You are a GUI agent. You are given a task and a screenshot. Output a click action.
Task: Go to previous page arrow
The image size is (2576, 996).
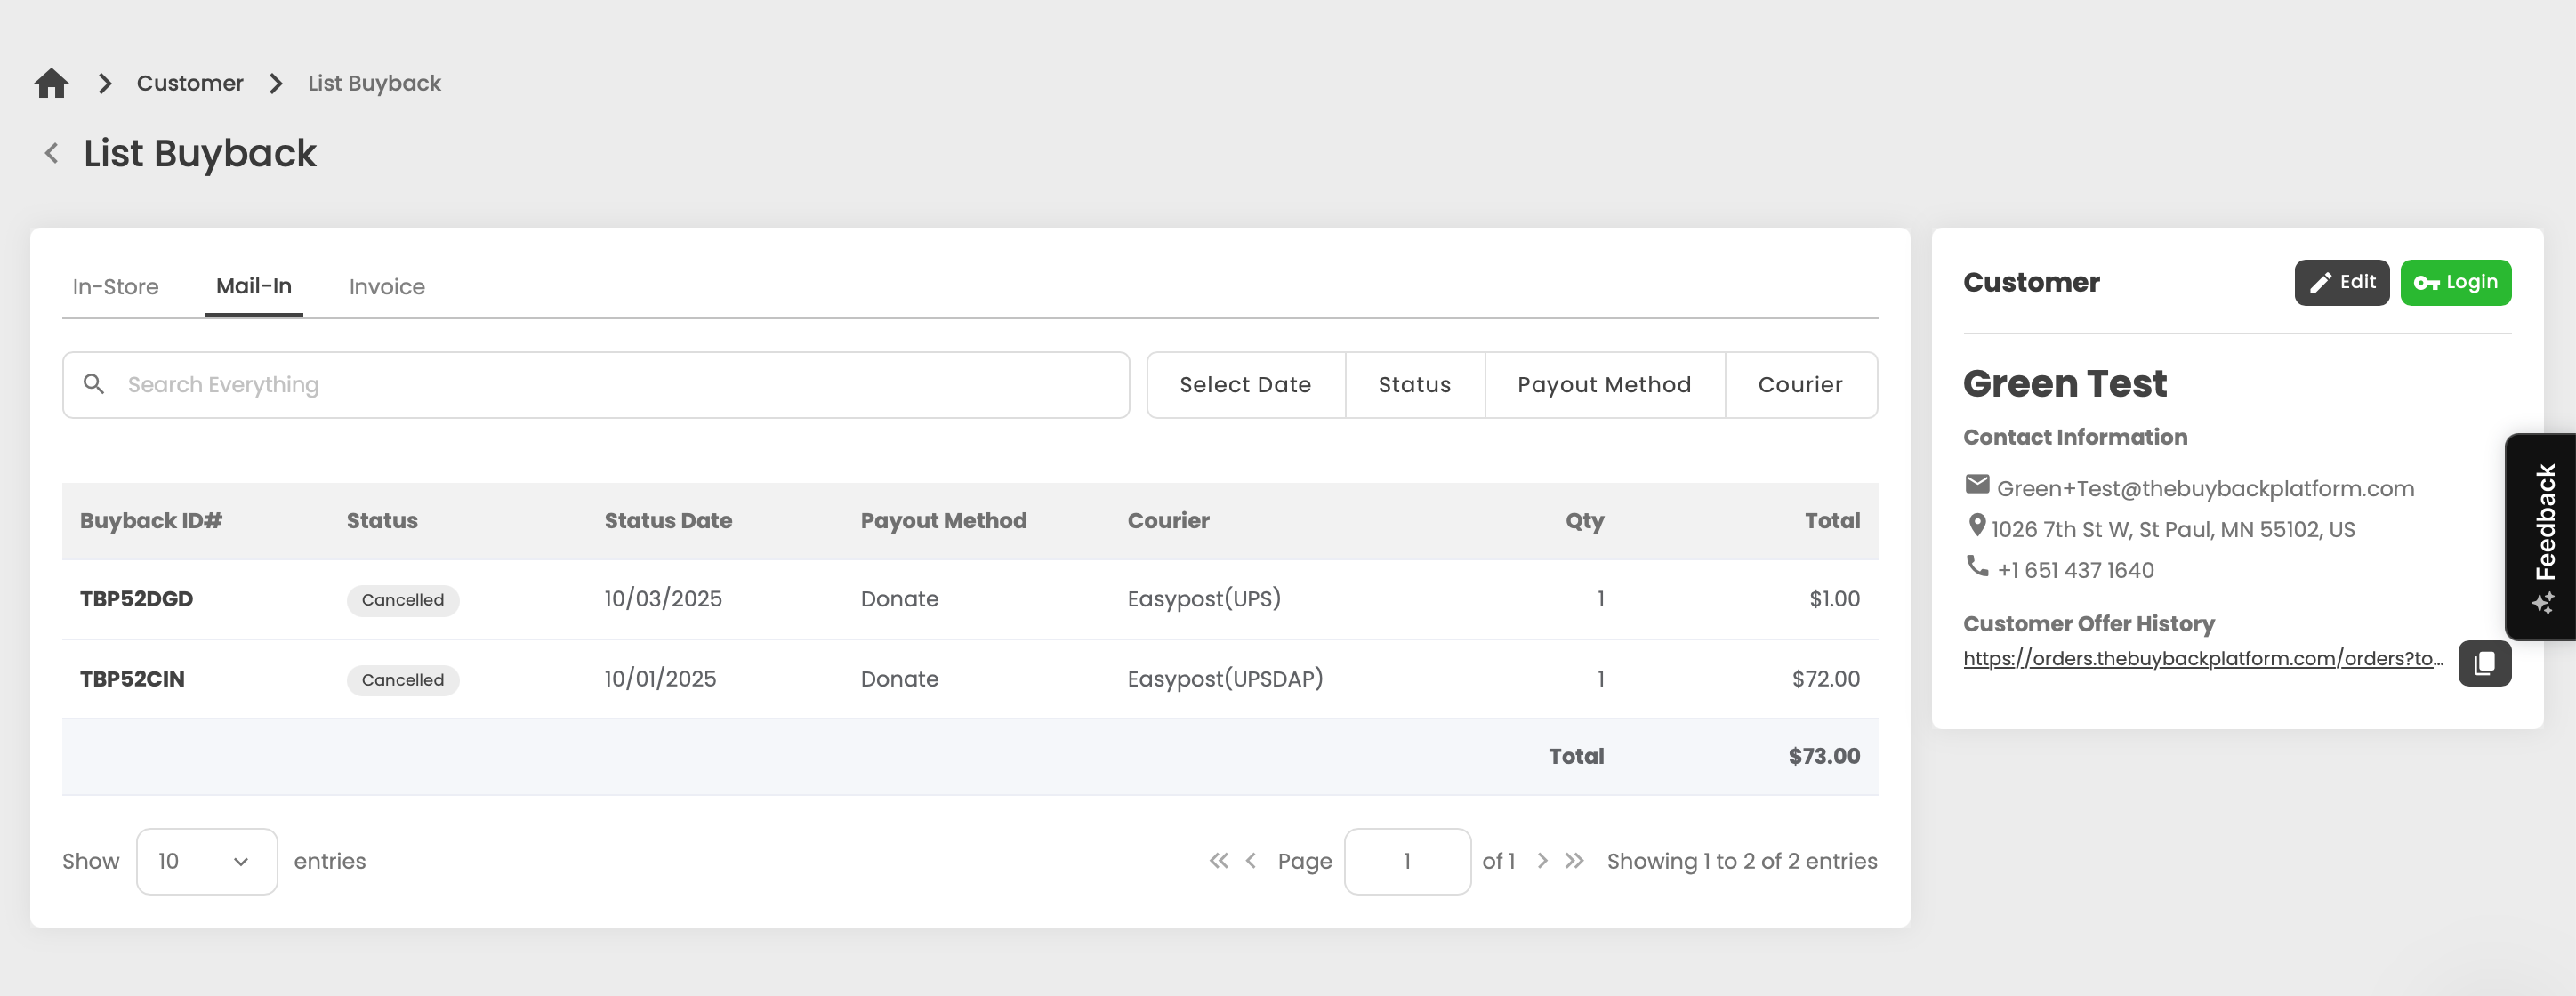click(x=1251, y=861)
